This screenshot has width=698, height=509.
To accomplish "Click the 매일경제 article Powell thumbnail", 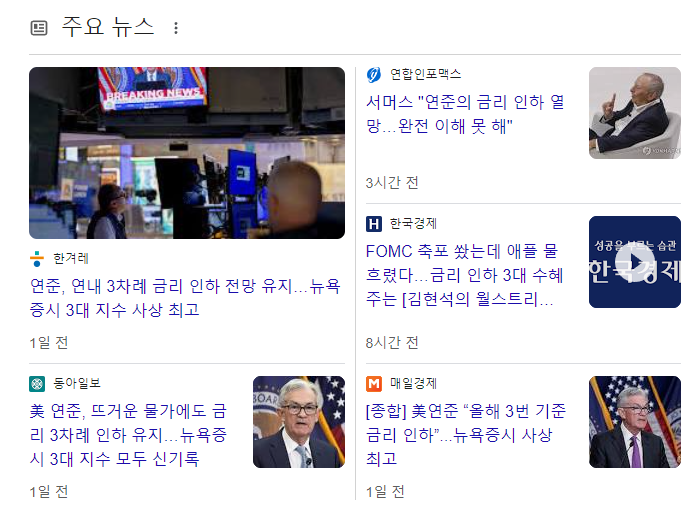I will [634, 422].
